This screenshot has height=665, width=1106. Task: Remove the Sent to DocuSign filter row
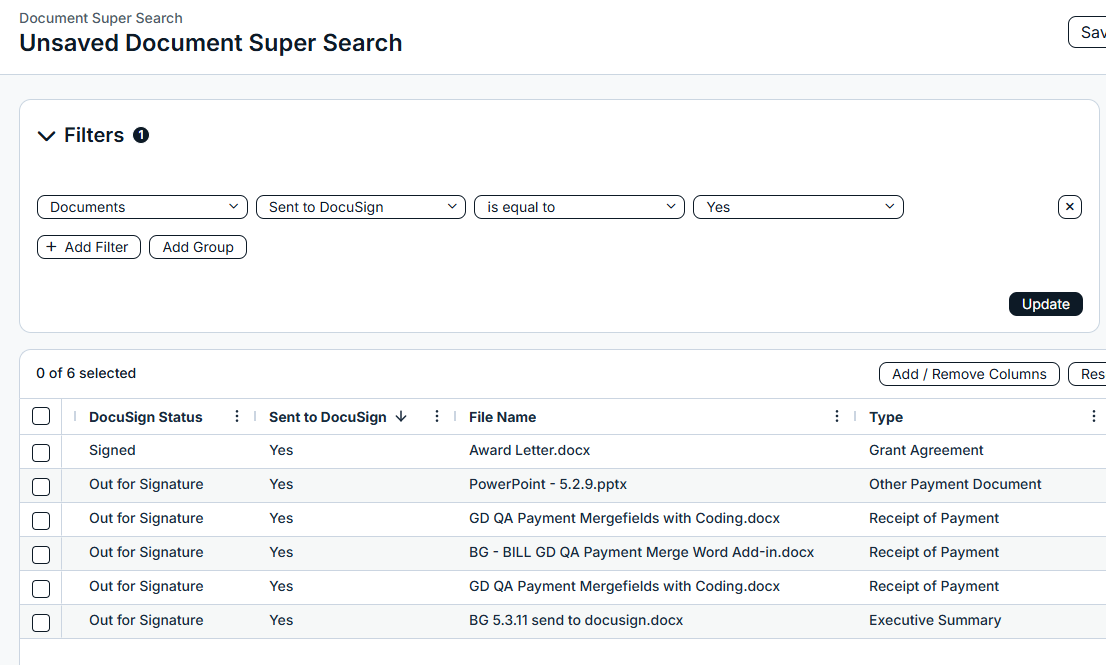[x=1069, y=207]
